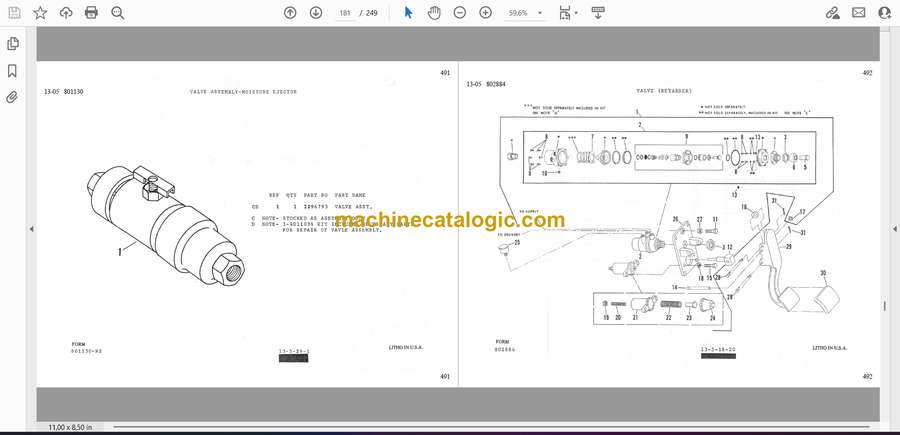Zoom in with the plus button
Image resolution: width=900 pixels, height=435 pixels.
(x=486, y=13)
